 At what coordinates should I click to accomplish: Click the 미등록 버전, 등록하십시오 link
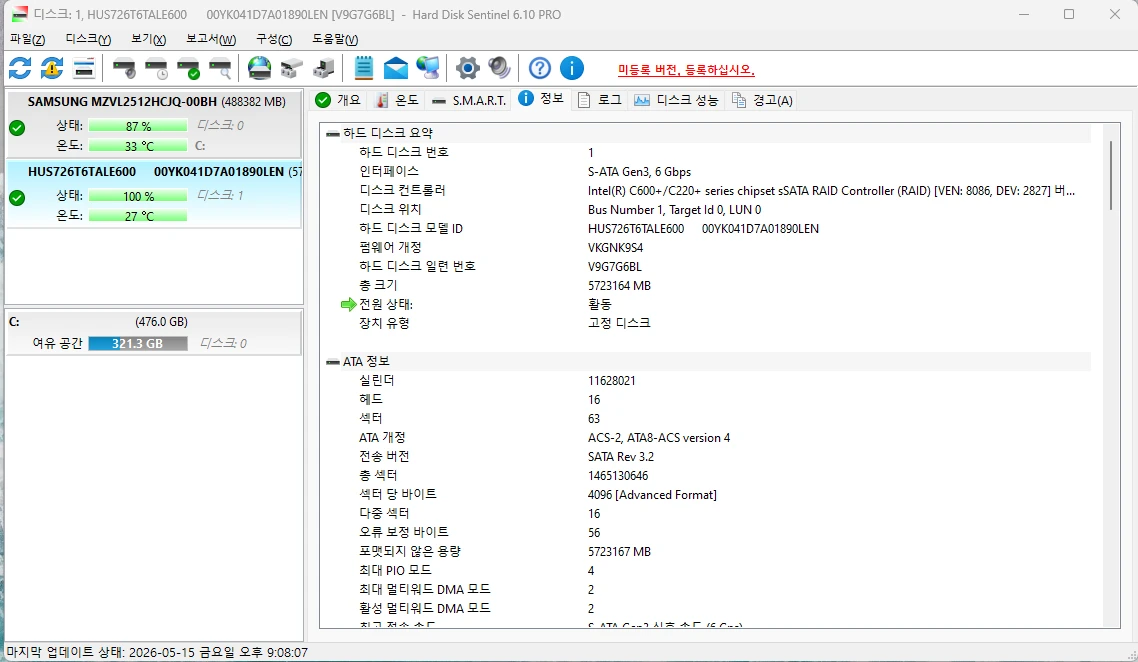tap(686, 70)
